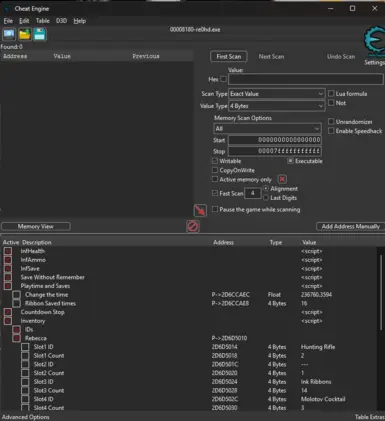This screenshot has width=385, height=421.
Task: Select the Slot3 Count row
Action: point(189,390)
